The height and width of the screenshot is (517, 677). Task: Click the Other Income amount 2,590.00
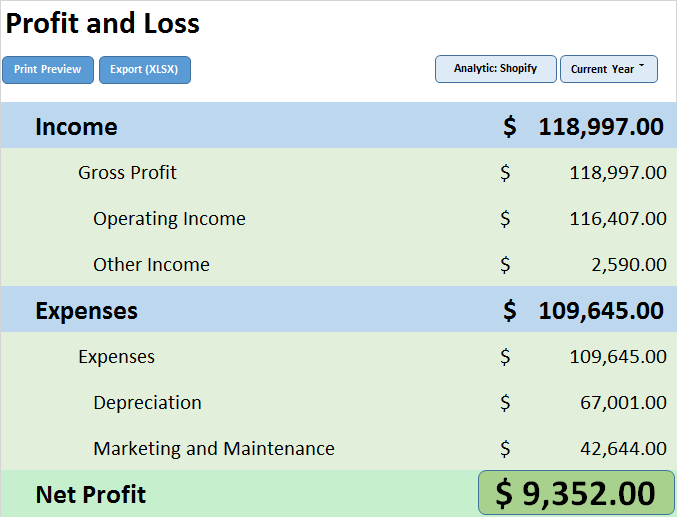pos(629,265)
